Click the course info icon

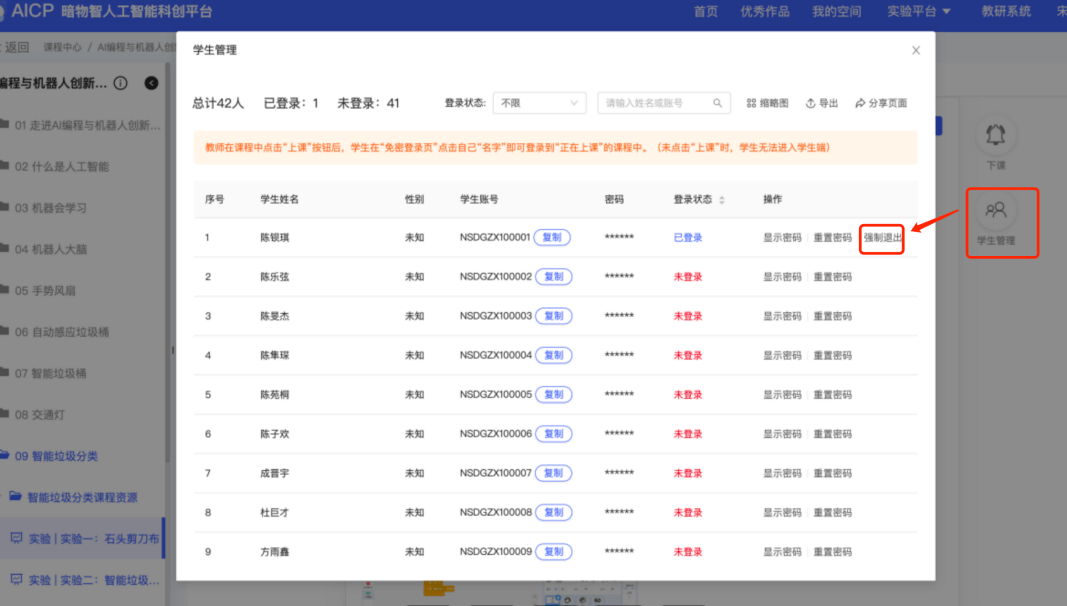(120, 83)
